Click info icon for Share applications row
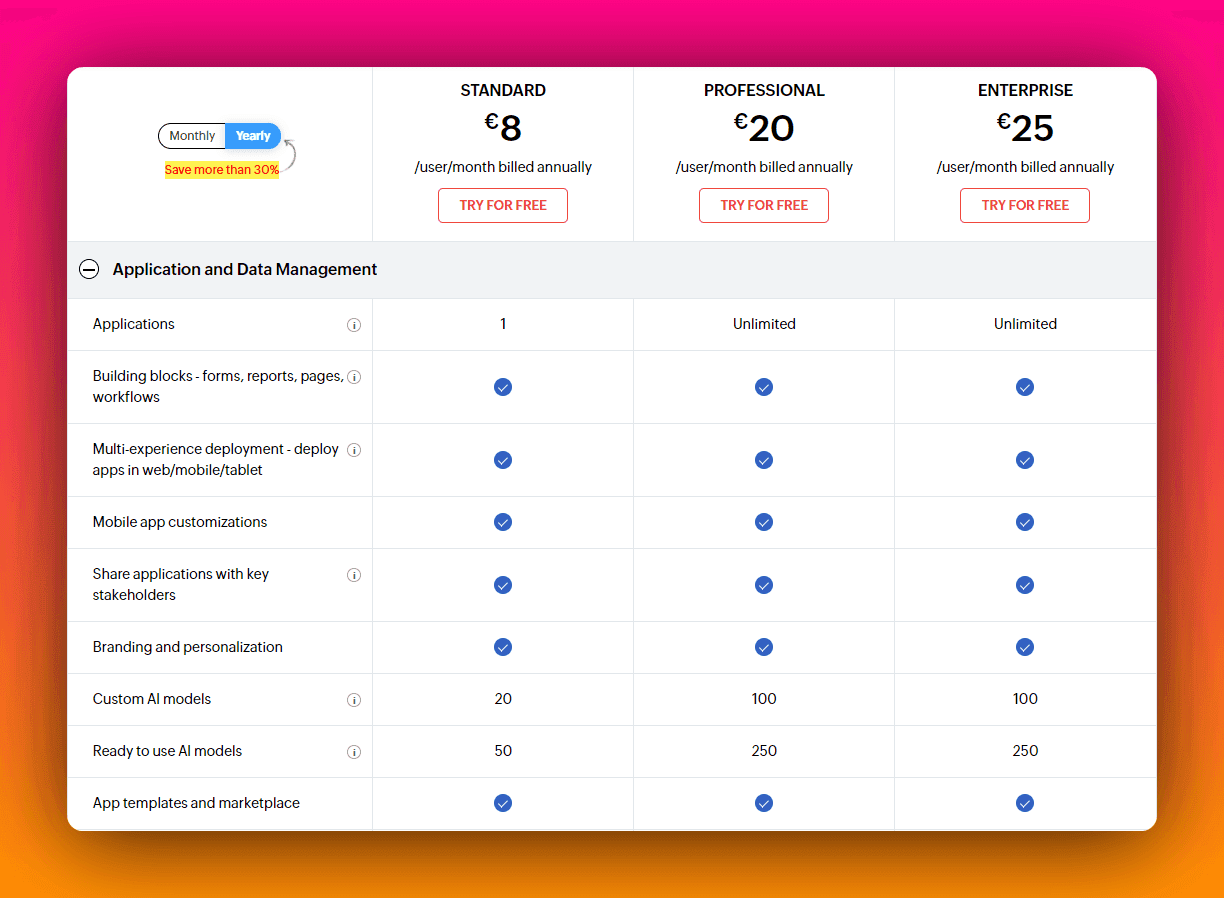Screen dimensions: 1224x898 pos(353,575)
